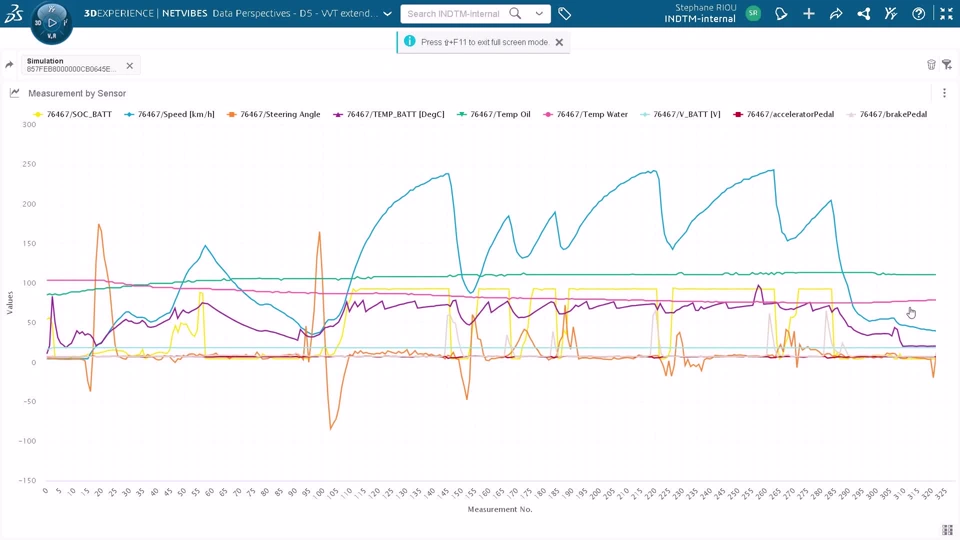The height and width of the screenshot is (540, 960).
Task: Open the notifications icon in header
Action: click(x=781, y=13)
